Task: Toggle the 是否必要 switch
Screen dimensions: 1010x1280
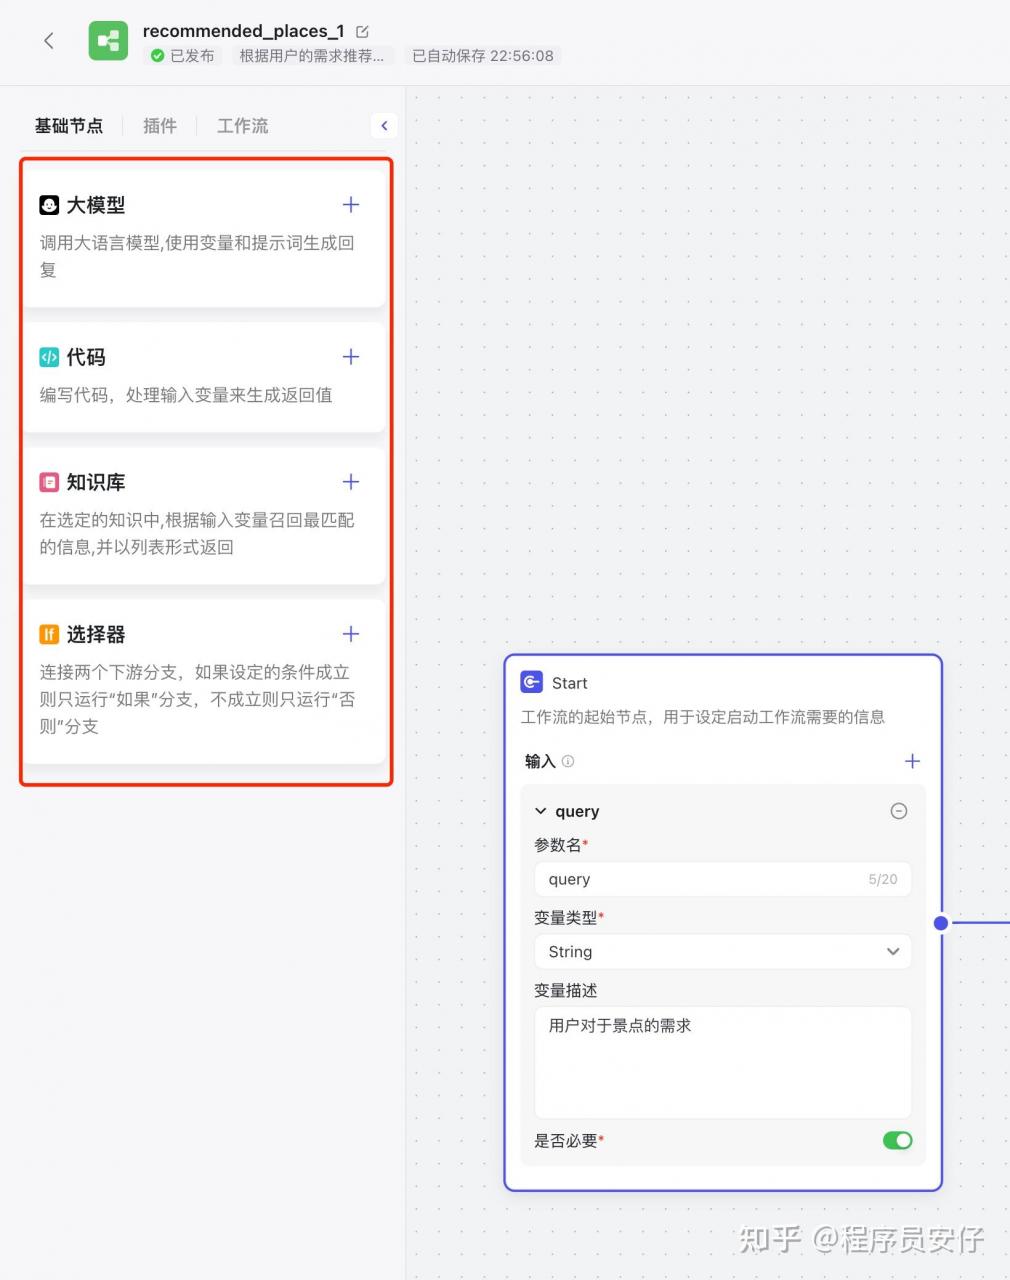Action: pyautogui.click(x=898, y=1140)
